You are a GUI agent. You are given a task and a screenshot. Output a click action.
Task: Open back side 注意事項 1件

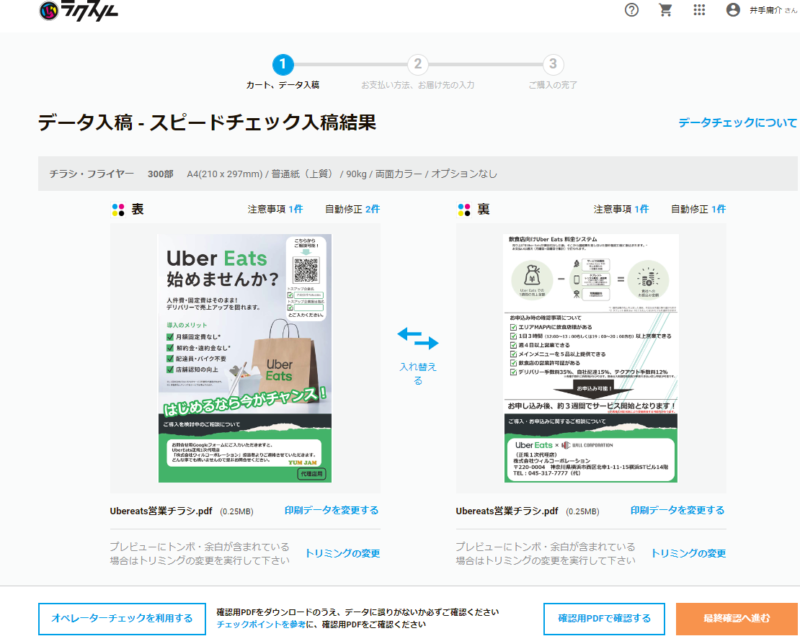tap(621, 209)
